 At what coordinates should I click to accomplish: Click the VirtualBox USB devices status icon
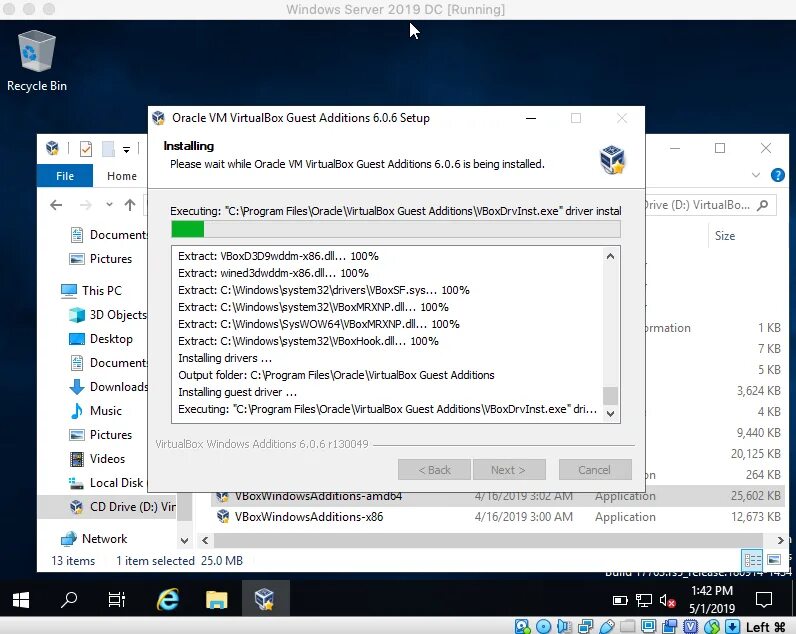[x=606, y=627]
